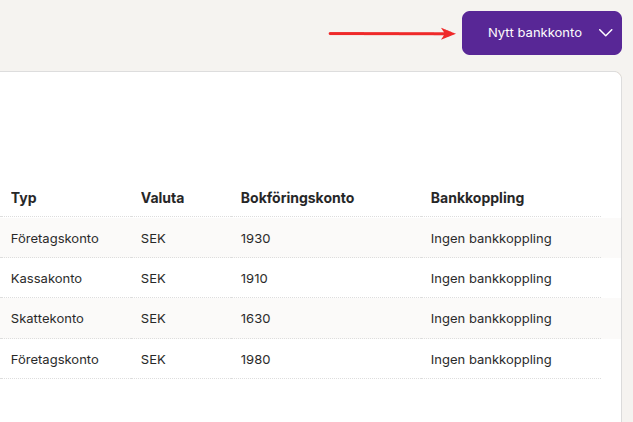This screenshot has height=422, width=633.
Task: Click the Bokföringskonto column header
Action: tap(297, 198)
